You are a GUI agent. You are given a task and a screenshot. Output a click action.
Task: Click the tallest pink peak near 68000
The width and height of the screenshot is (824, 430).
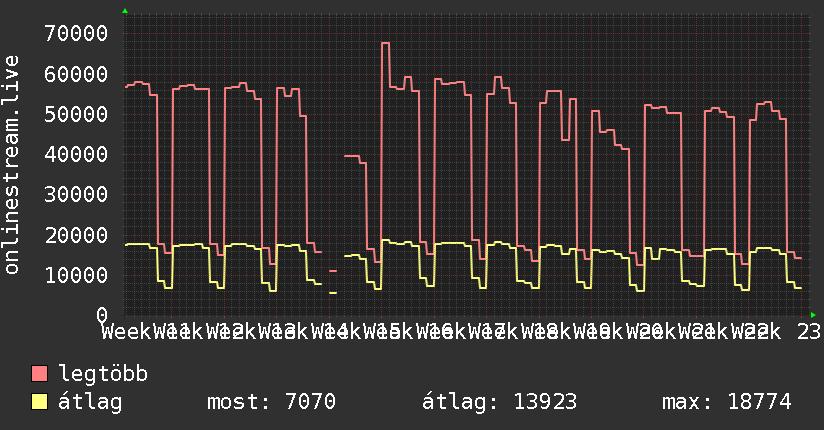click(386, 43)
